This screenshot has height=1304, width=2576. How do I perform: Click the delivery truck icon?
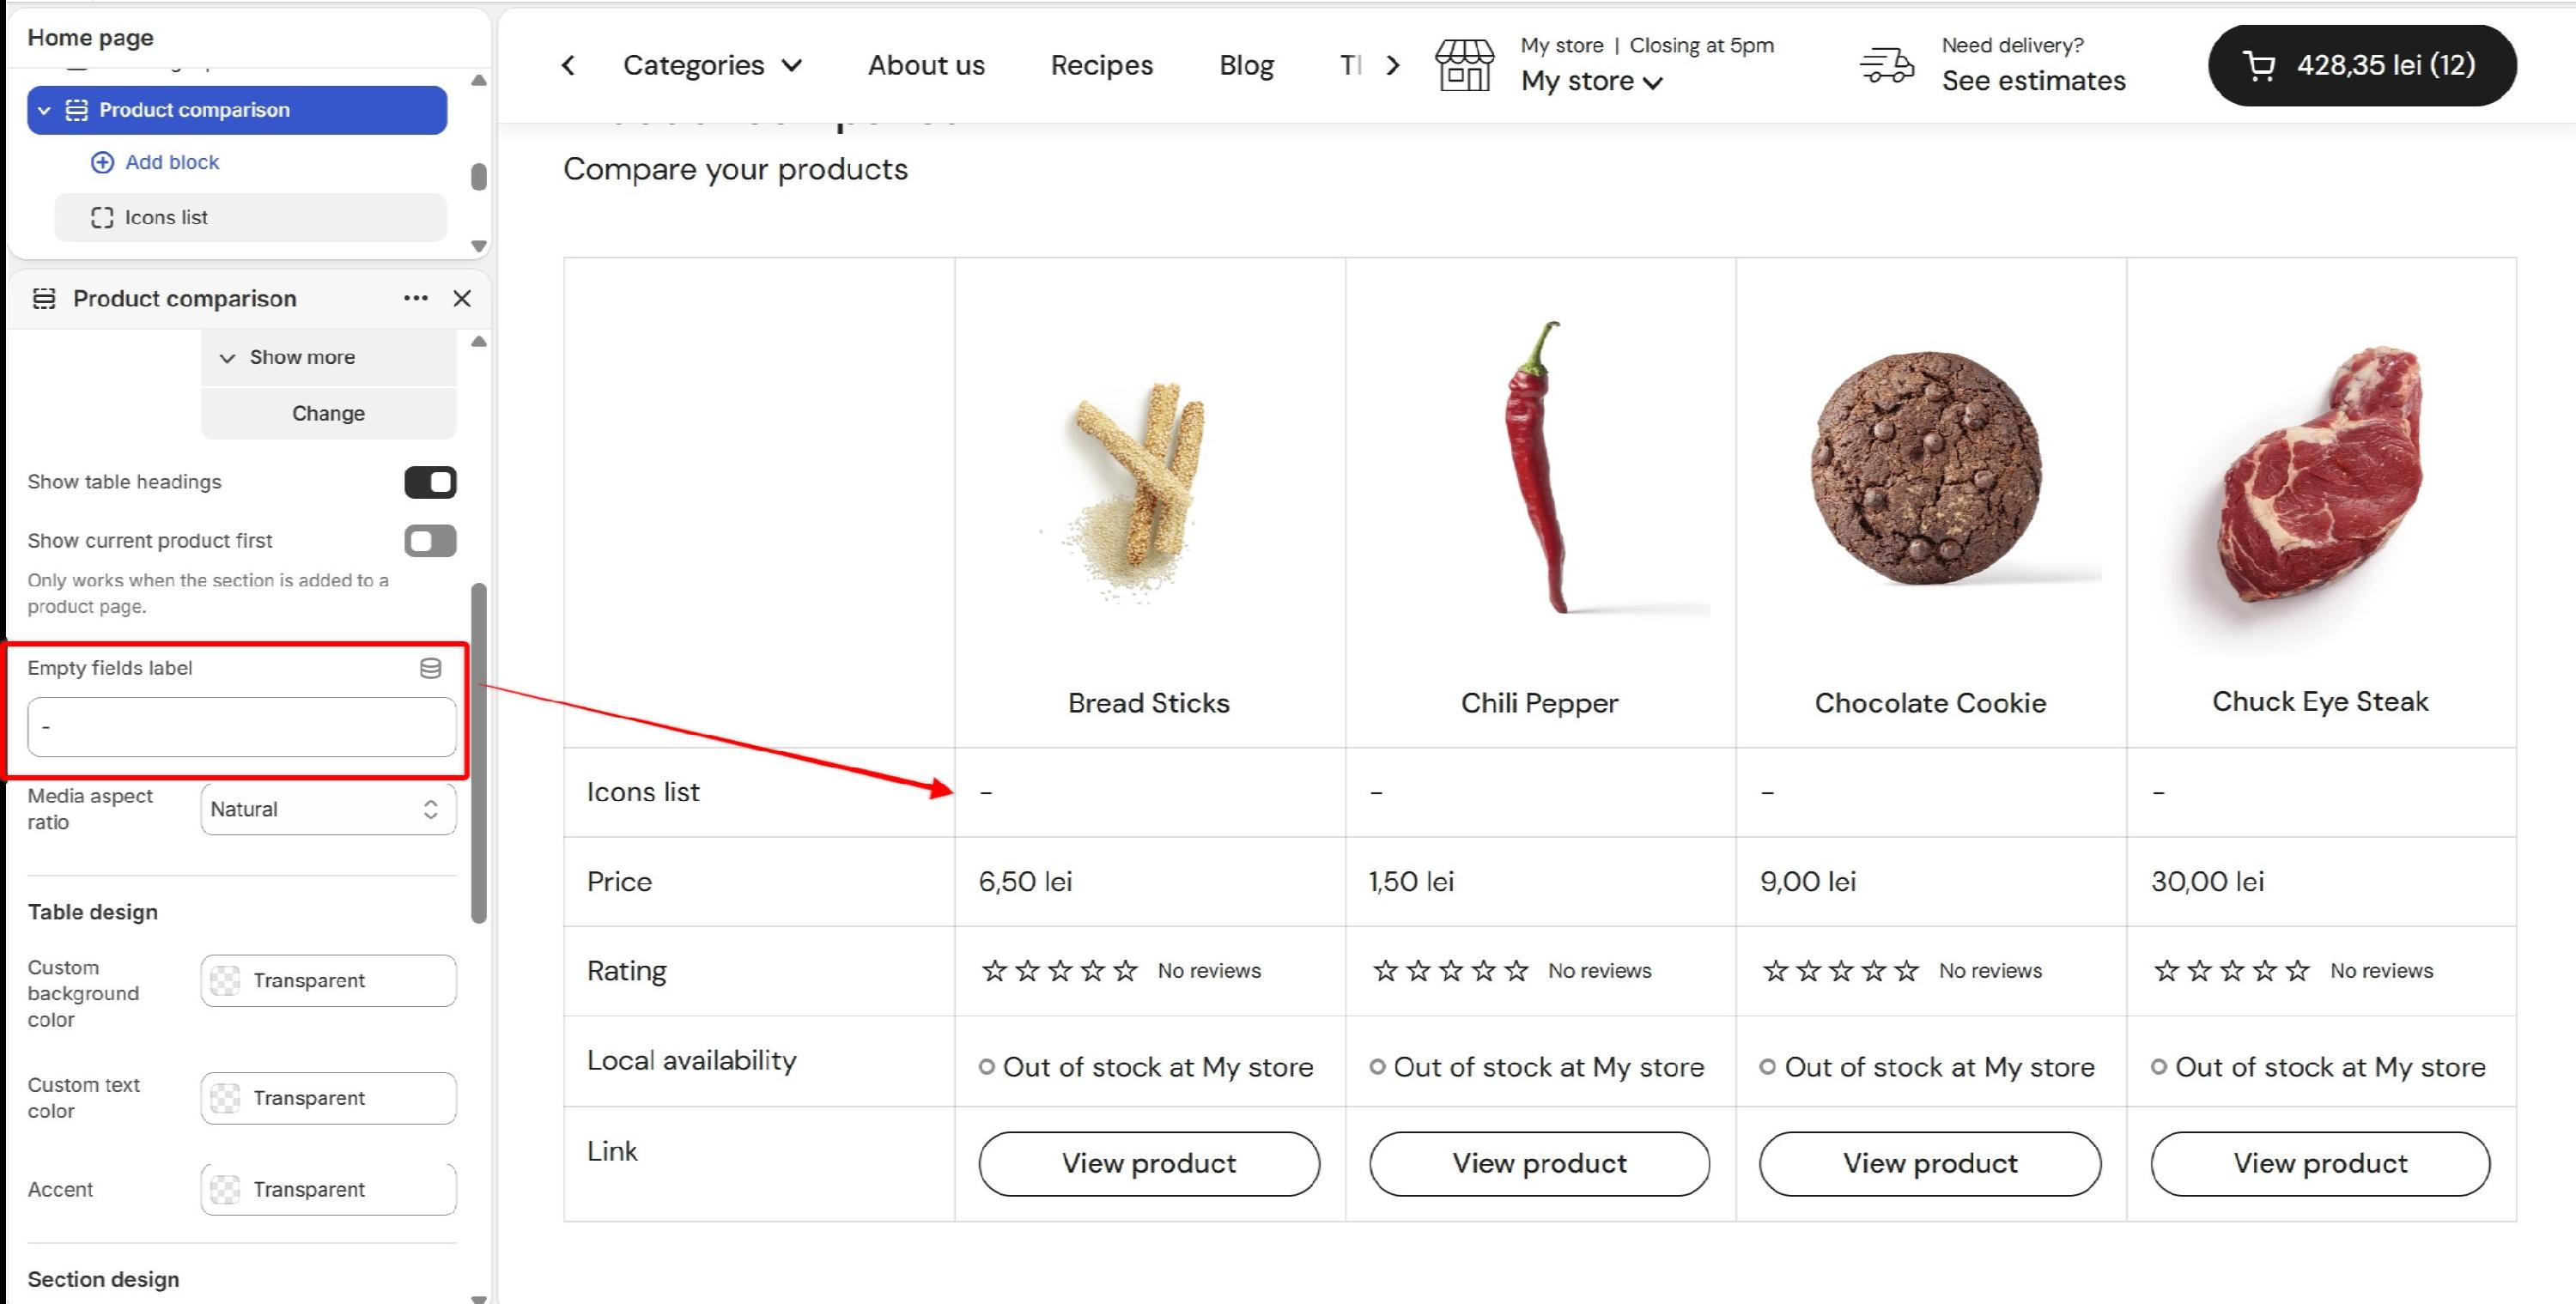coord(1886,66)
